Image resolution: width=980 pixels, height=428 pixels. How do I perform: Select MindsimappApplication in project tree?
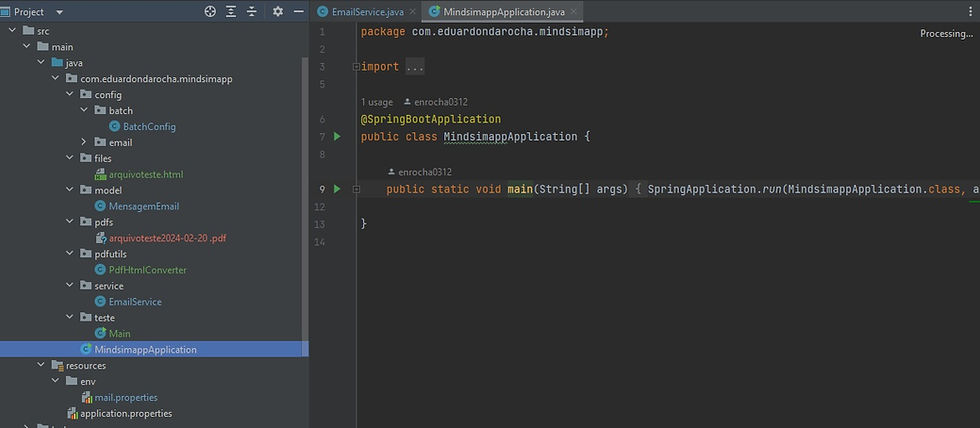point(146,349)
